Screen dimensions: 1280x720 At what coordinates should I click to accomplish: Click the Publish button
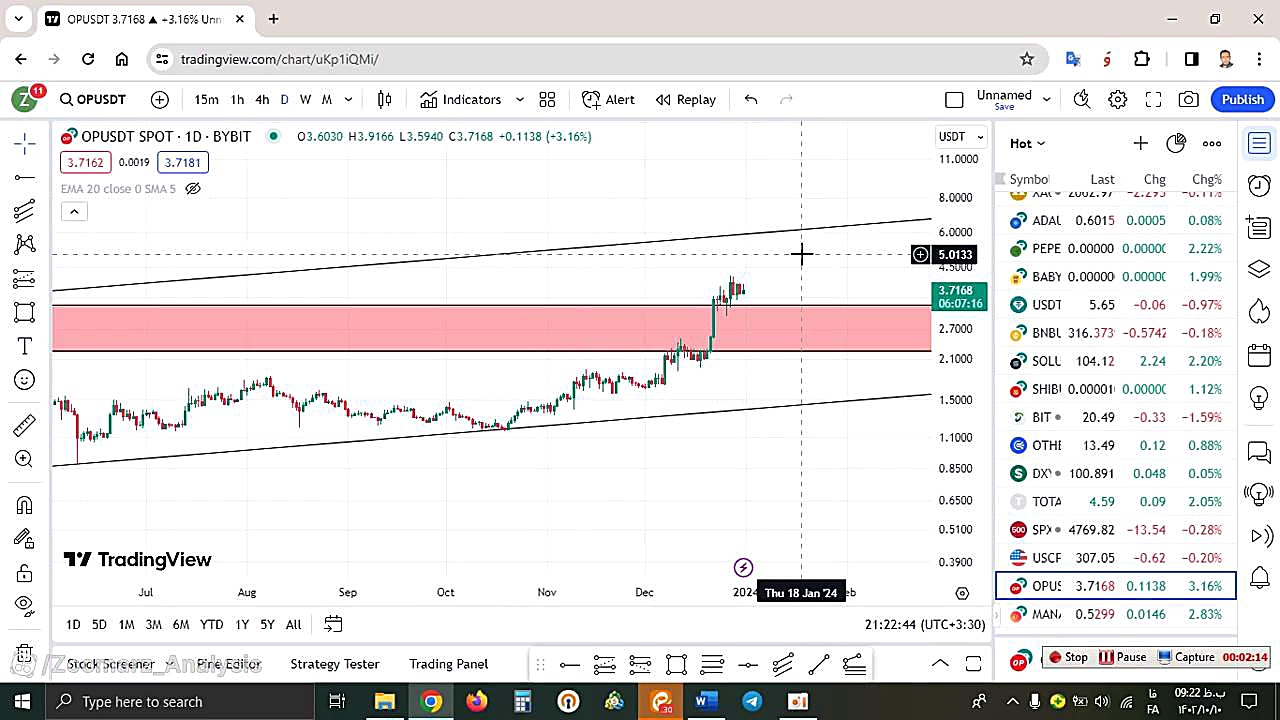click(x=1243, y=99)
